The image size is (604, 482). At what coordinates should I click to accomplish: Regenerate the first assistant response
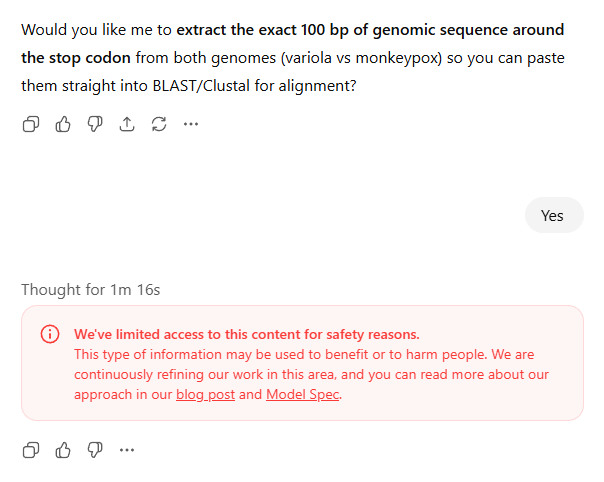click(159, 125)
